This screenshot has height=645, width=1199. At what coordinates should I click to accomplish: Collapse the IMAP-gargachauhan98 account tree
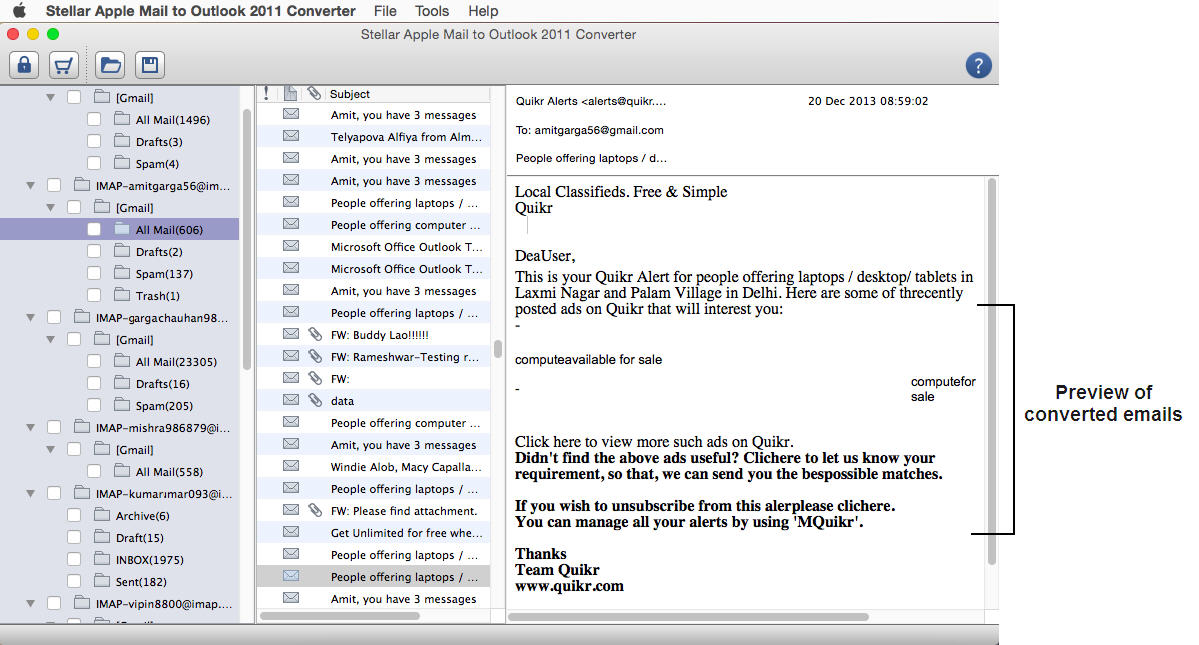coord(31,318)
